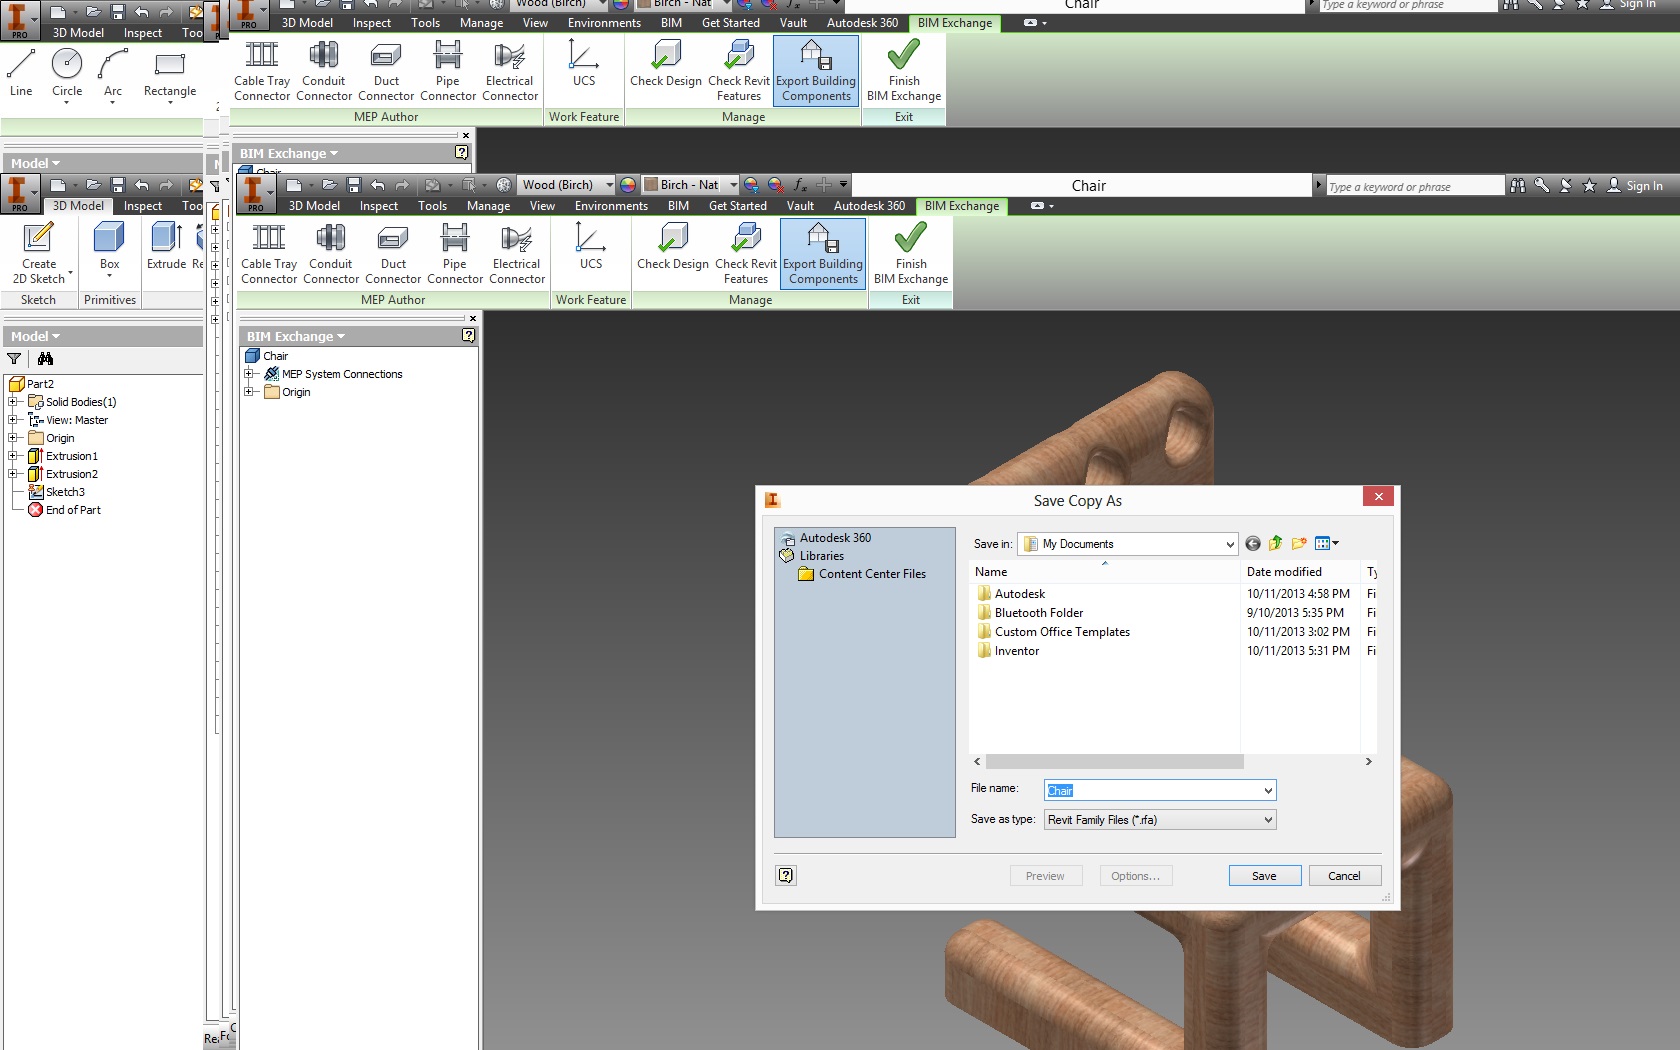Select the Line sketch tool
1680x1050 pixels.
coord(21,72)
